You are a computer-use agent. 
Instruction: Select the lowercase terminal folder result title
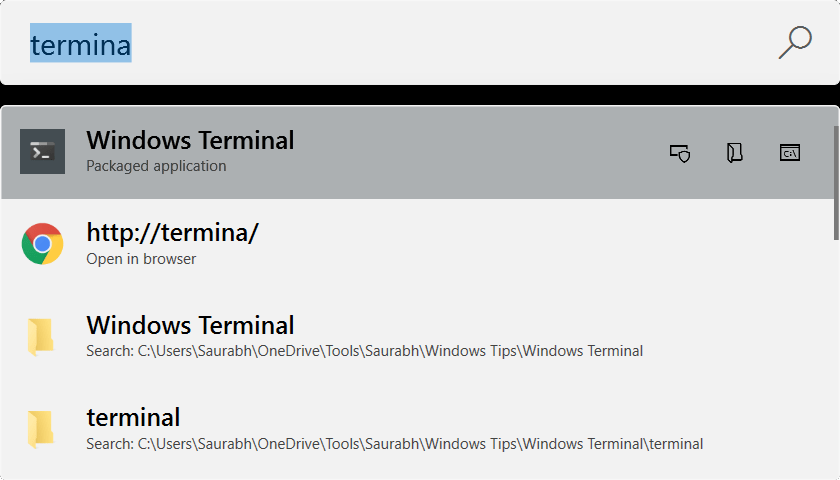pyautogui.click(x=133, y=417)
